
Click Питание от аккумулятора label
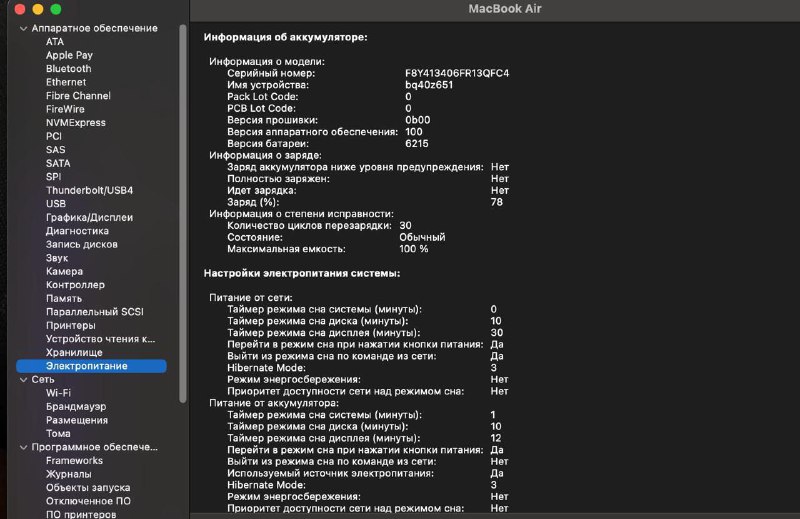click(x=273, y=403)
